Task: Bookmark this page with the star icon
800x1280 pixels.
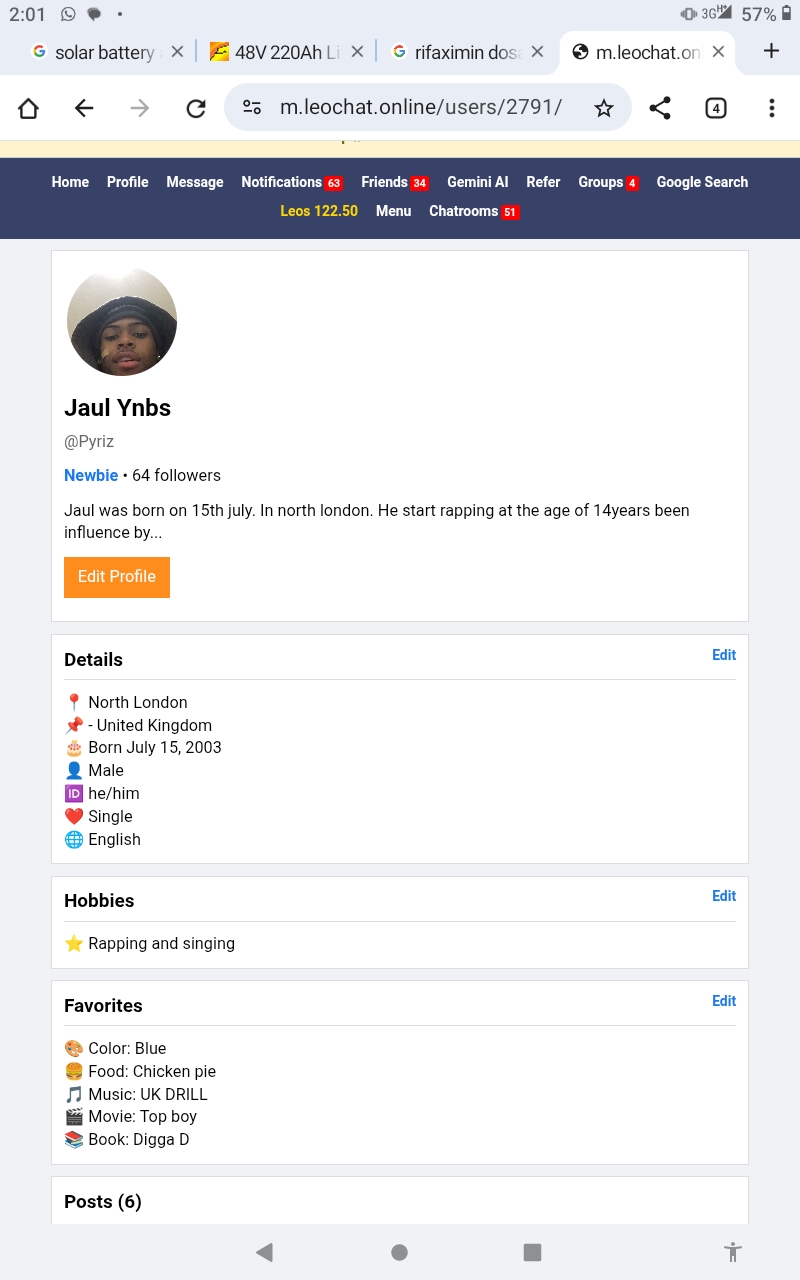Action: click(x=603, y=108)
